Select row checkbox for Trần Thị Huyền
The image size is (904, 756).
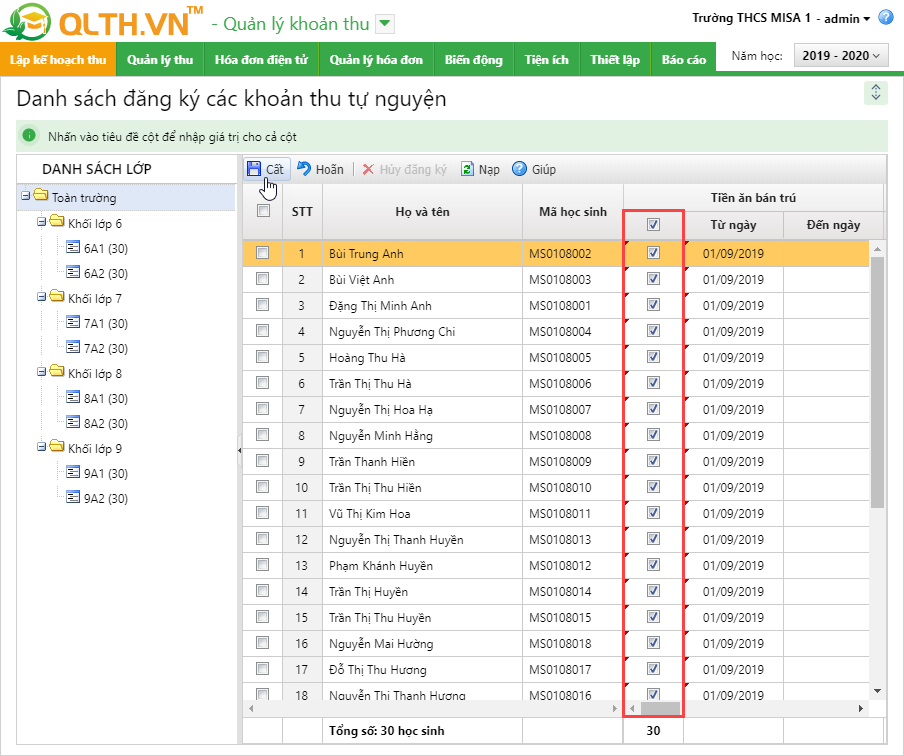pos(263,590)
